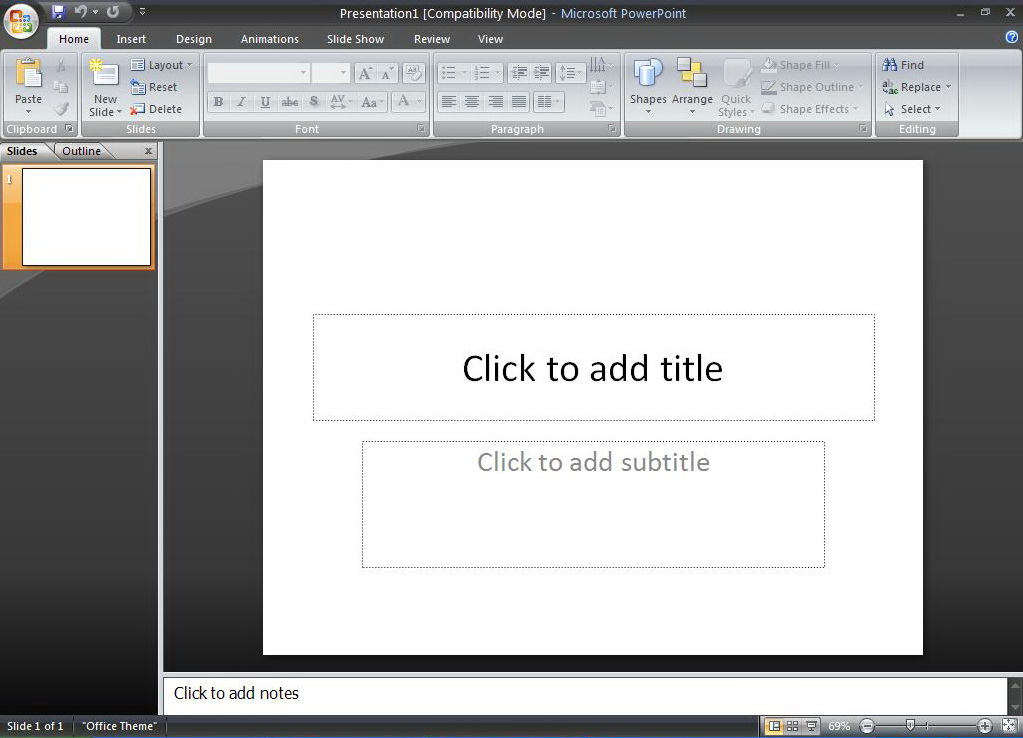Viewport: 1023px width, 738px height.
Task: Justify text in Paragraph group
Action: click(519, 102)
